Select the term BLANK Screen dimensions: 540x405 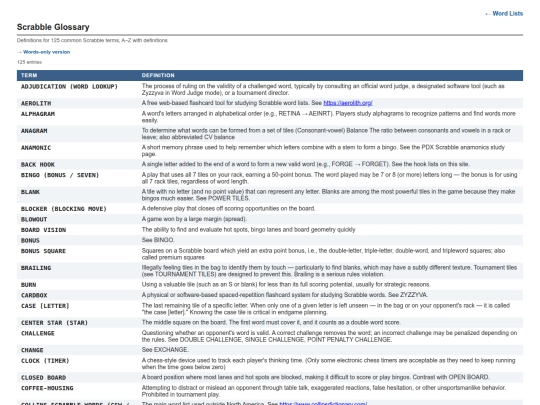(x=30, y=192)
